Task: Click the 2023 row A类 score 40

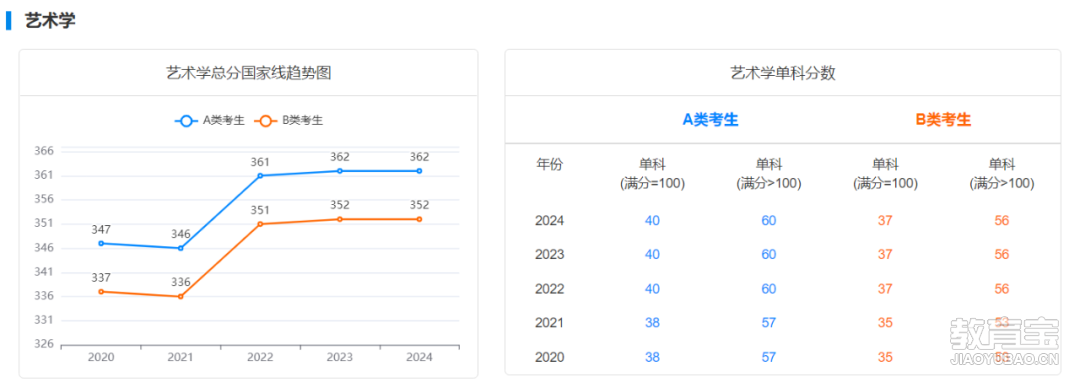Action: (x=652, y=255)
